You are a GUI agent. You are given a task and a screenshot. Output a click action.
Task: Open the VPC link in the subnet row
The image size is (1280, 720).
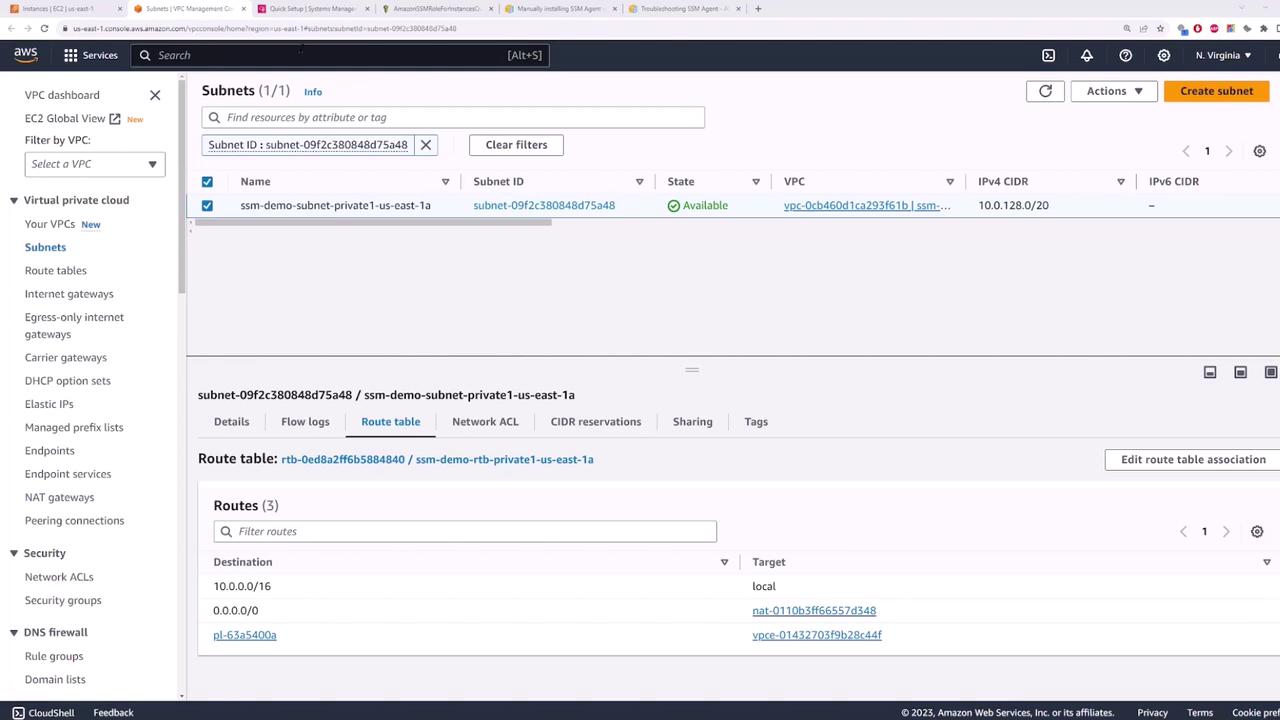tap(867, 206)
